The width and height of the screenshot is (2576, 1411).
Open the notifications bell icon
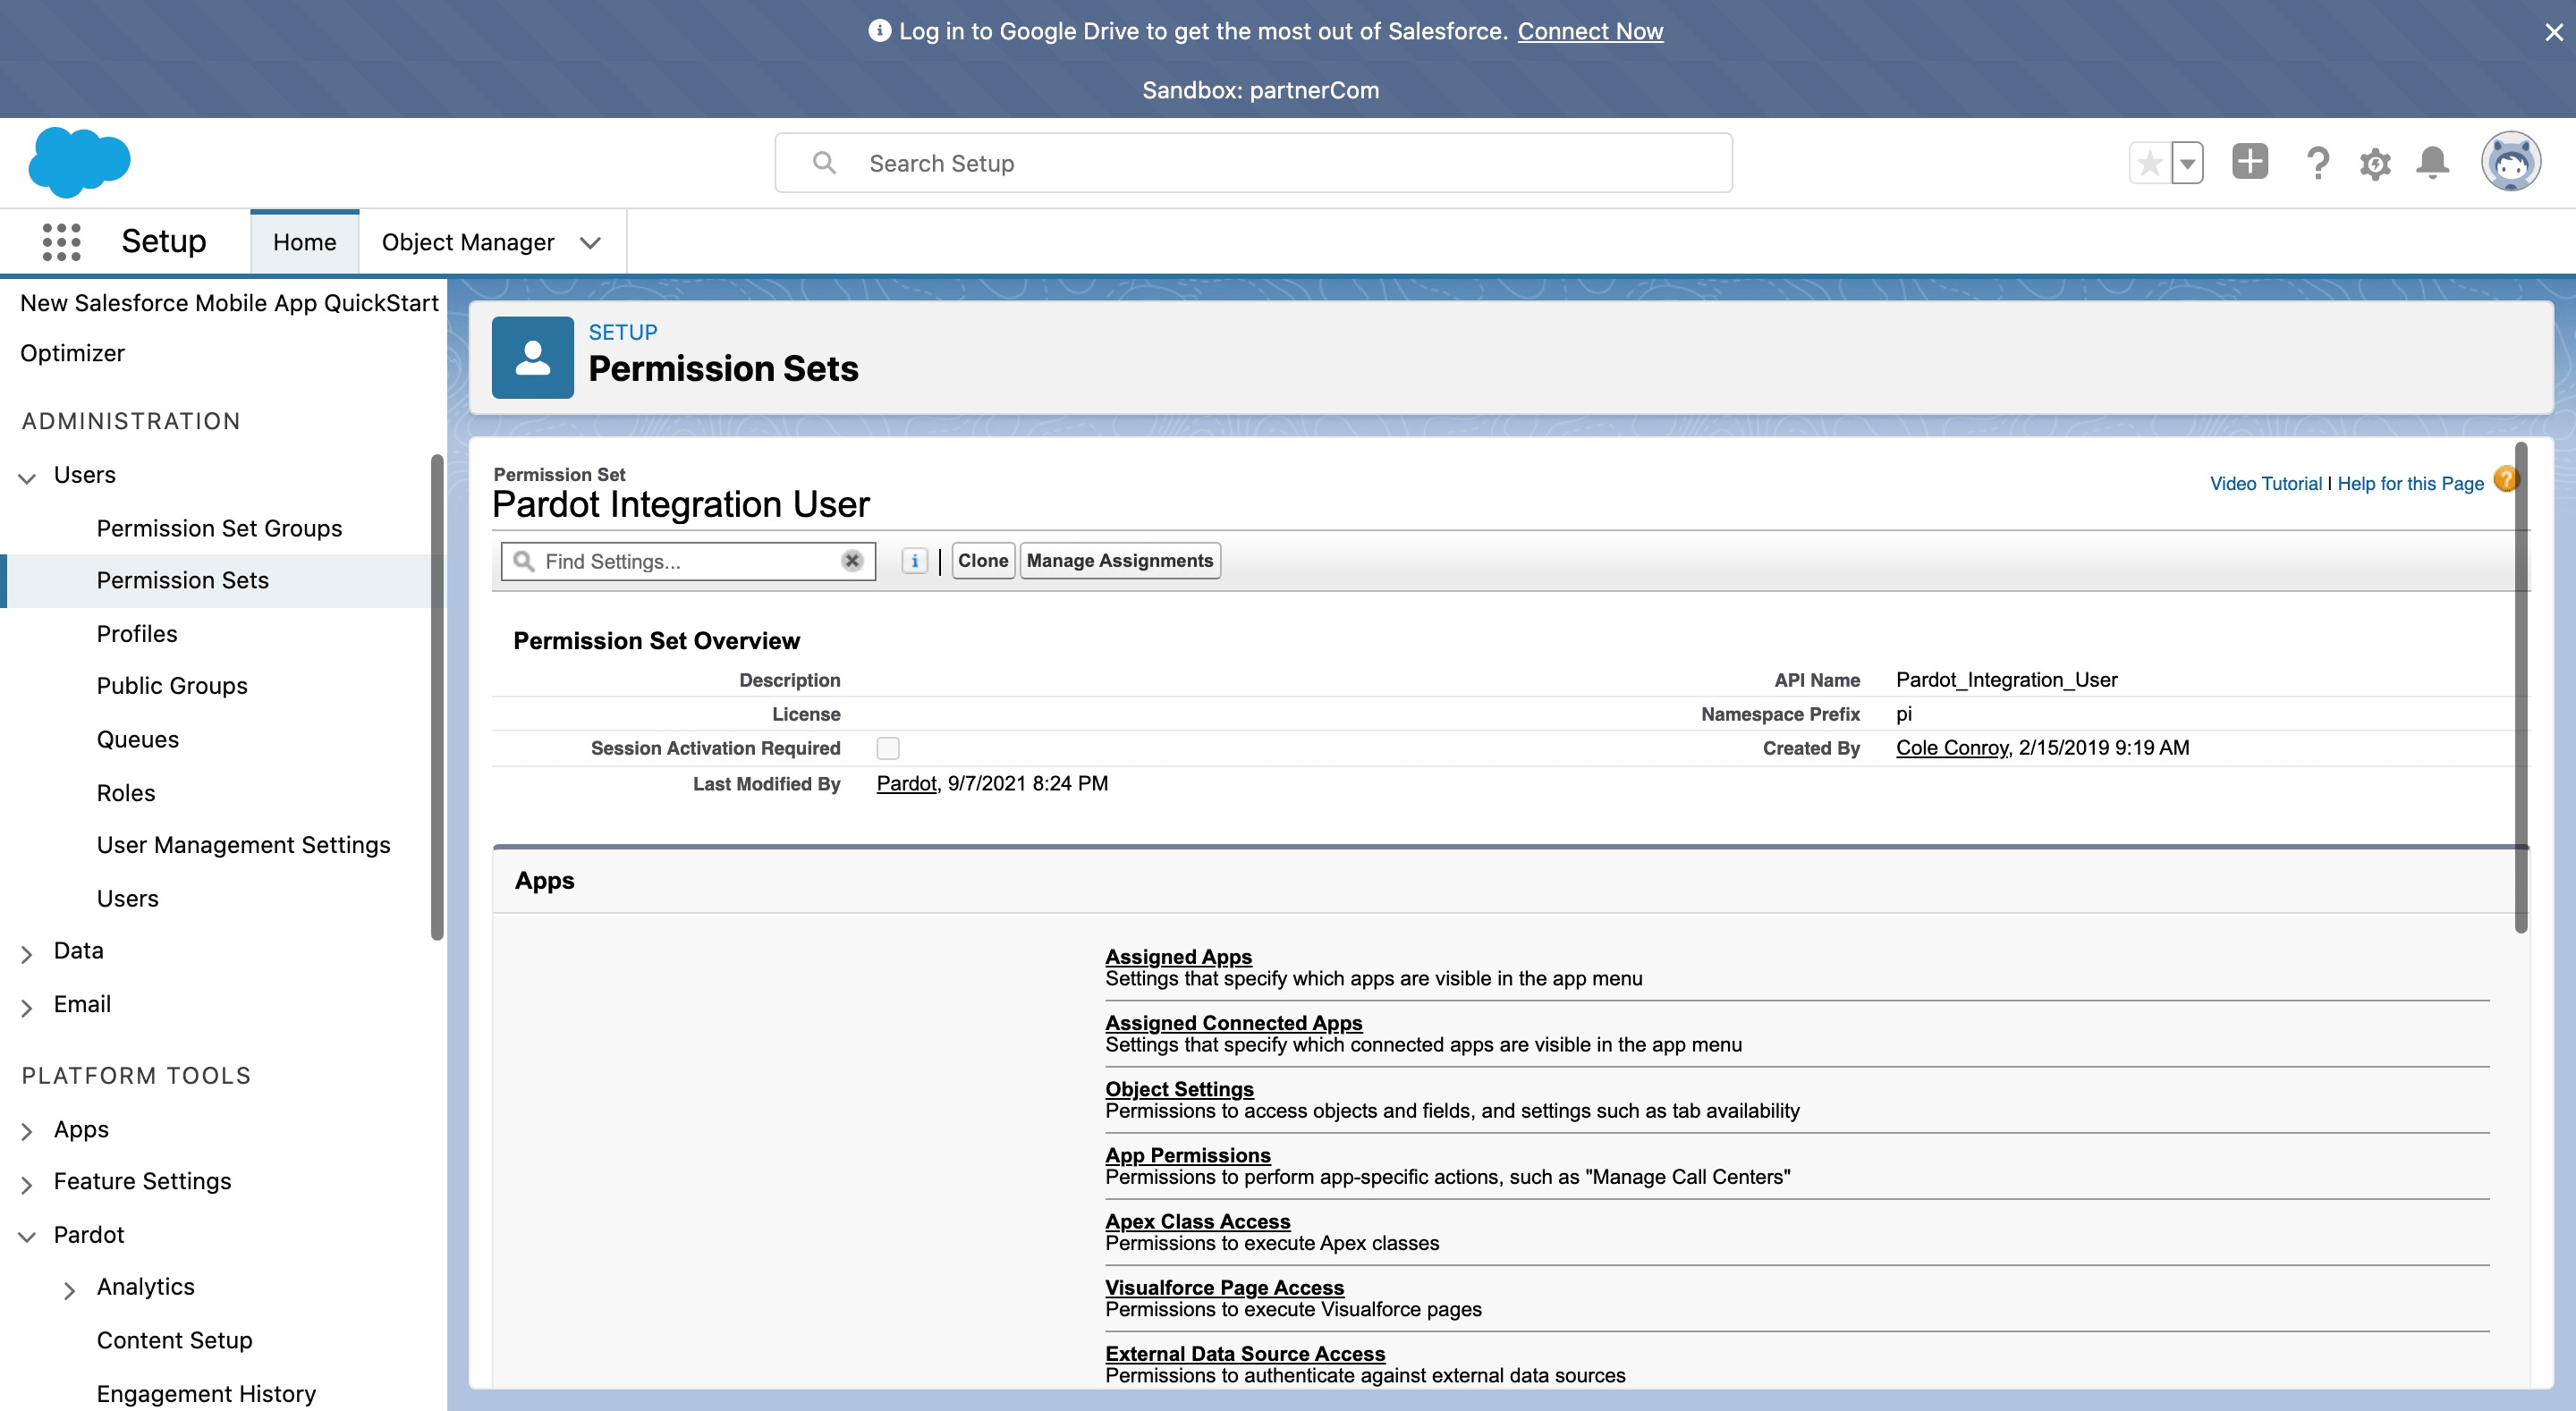click(2433, 162)
